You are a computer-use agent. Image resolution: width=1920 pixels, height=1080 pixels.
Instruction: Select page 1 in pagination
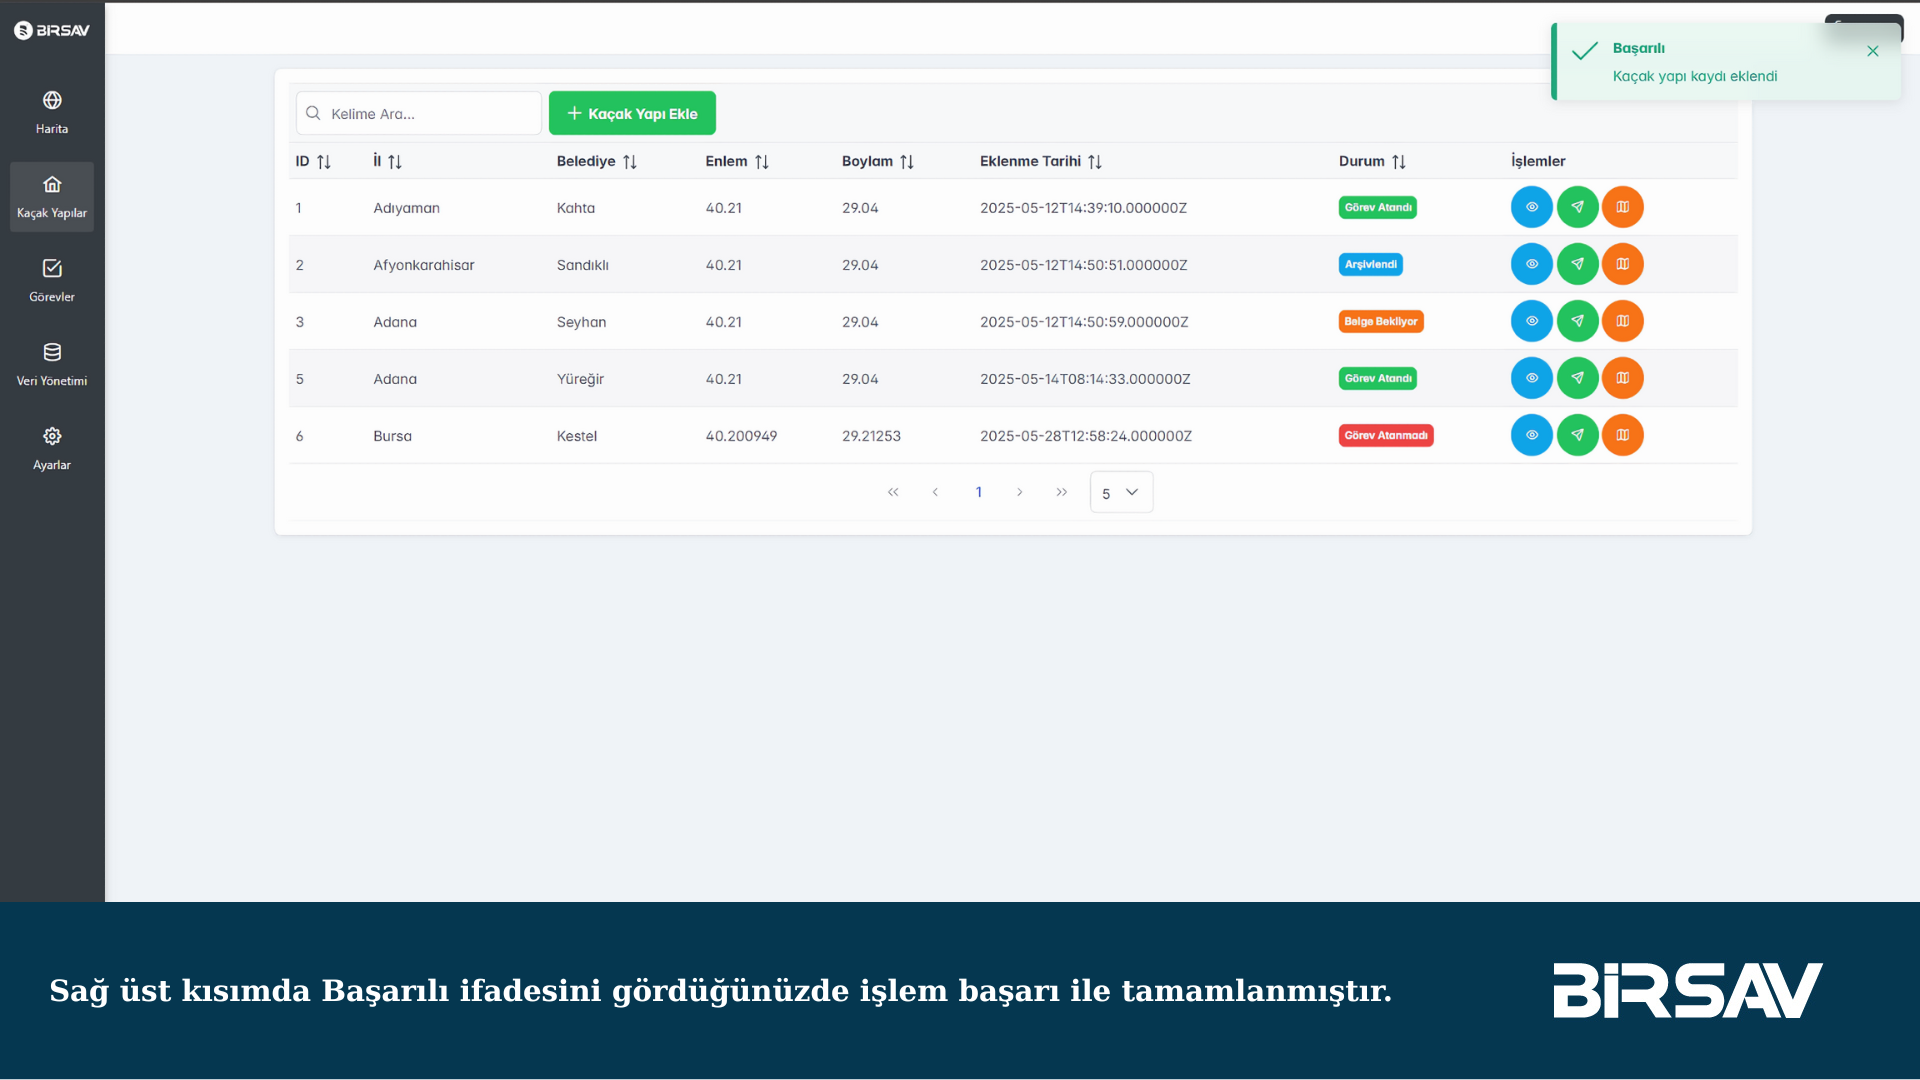979,492
